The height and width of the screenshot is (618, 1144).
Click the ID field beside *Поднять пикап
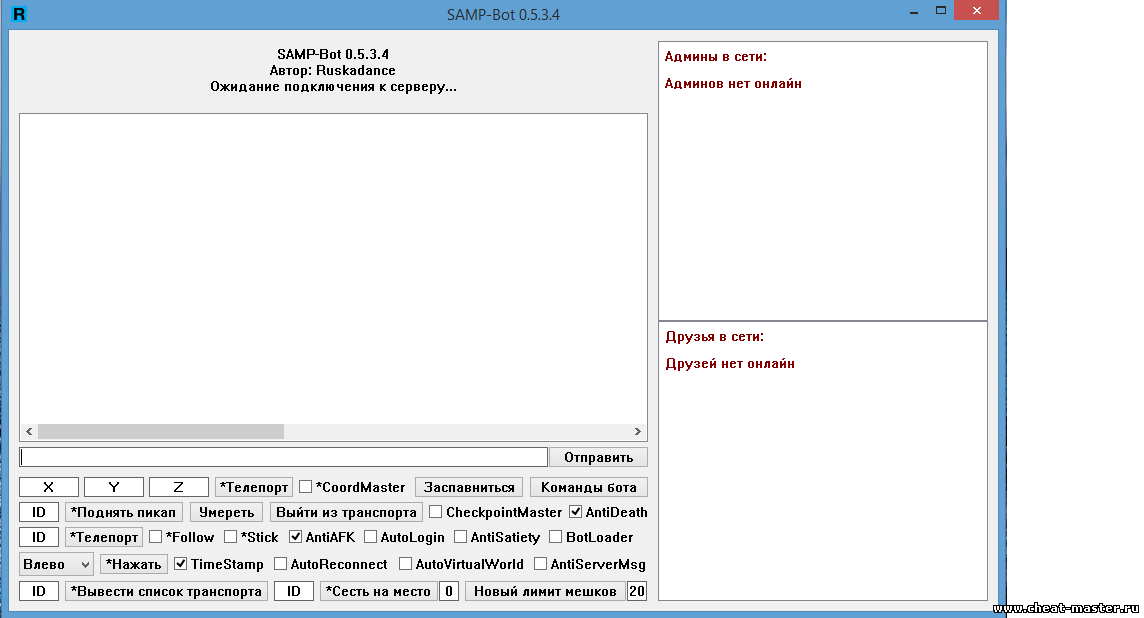point(39,512)
